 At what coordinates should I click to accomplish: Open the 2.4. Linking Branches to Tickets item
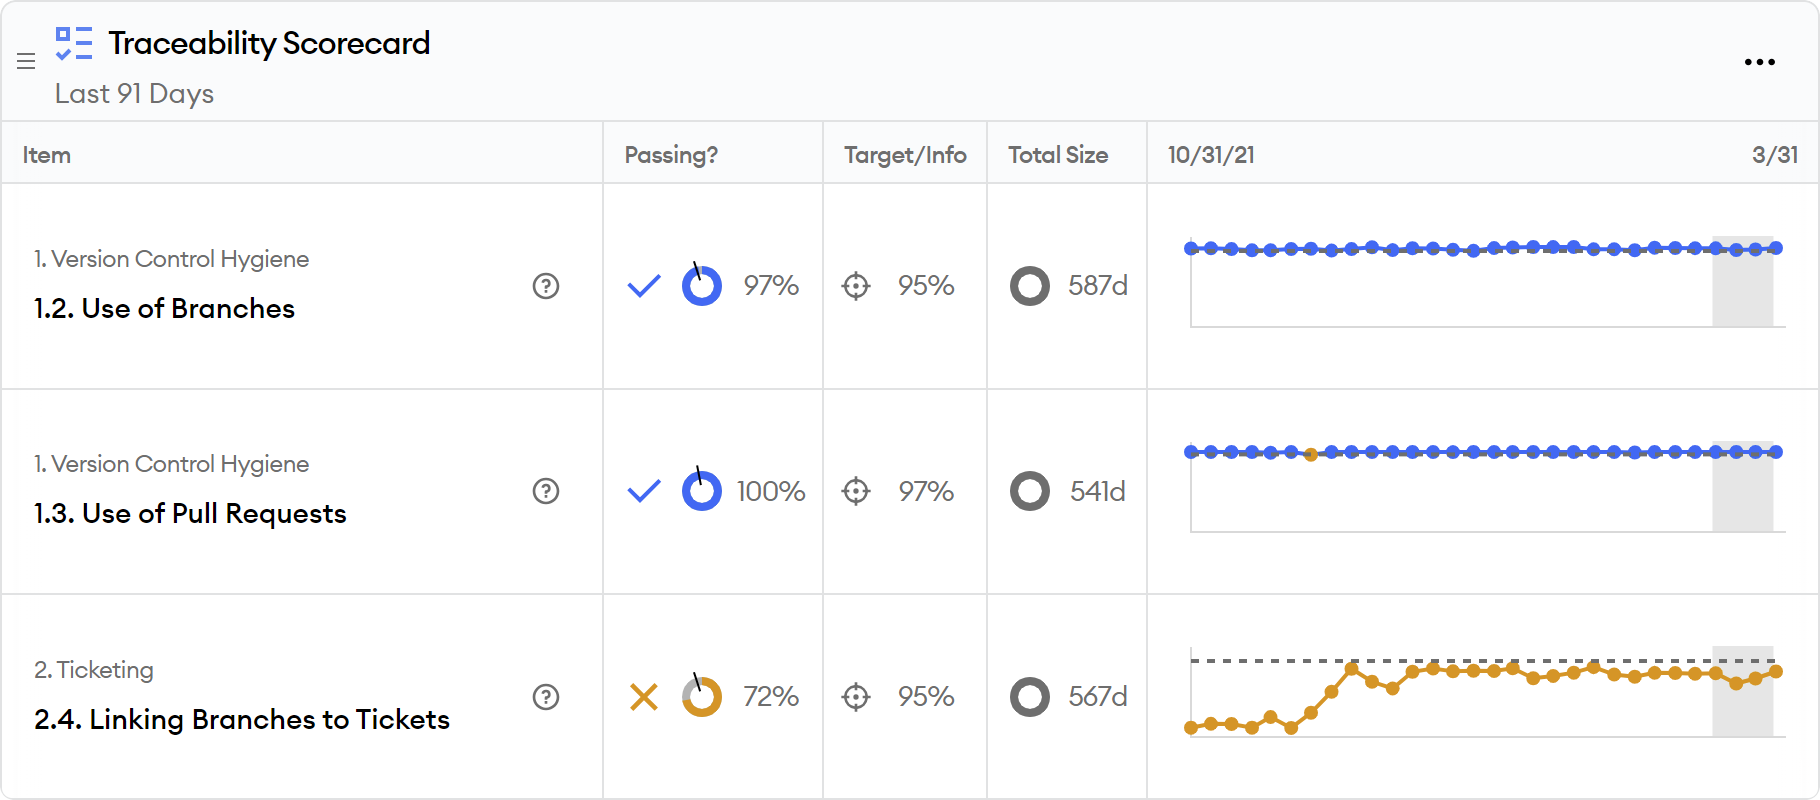(241, 719)
